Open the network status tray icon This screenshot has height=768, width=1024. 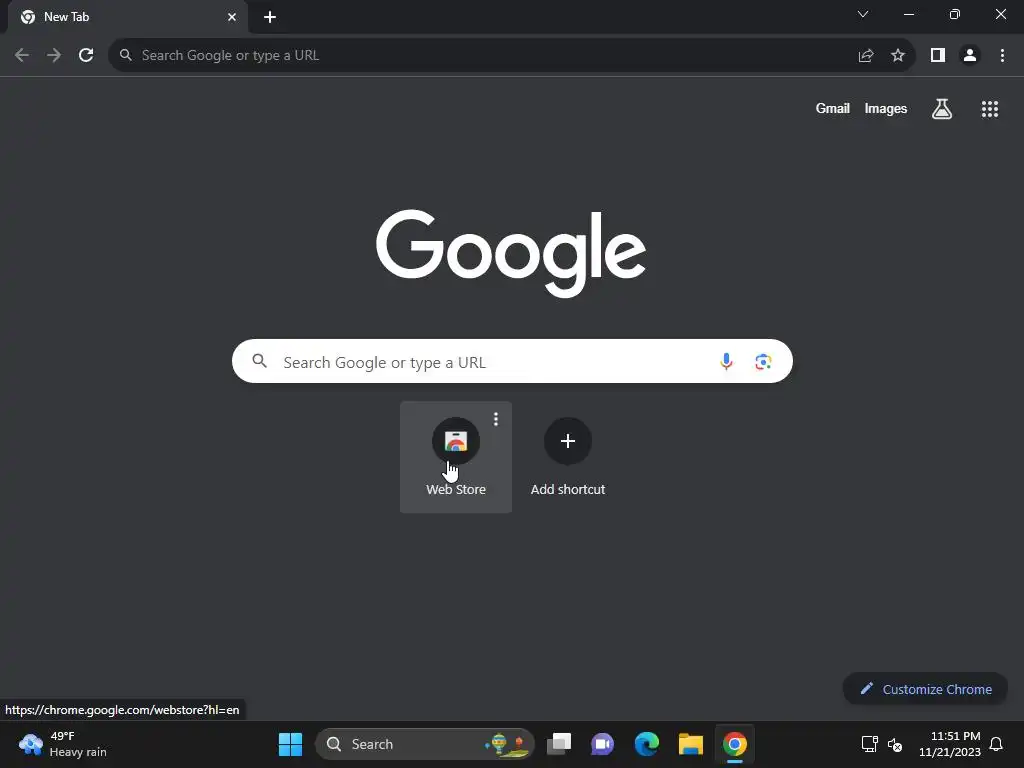[x=869, y=744]
